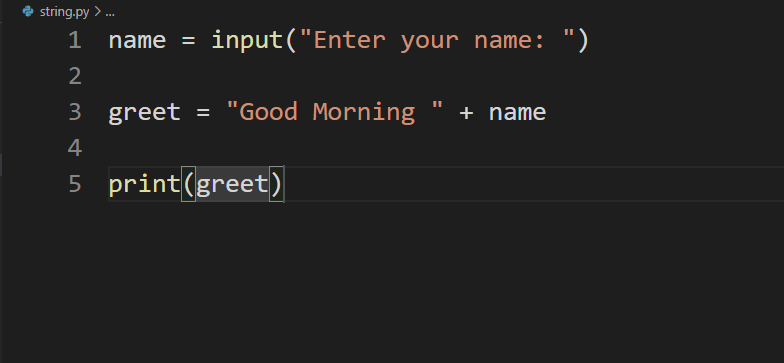Screen dimensions: 784x363
Task: Click the print keyword on line 5
Action: pyautogui.click(x=144, y=184)
